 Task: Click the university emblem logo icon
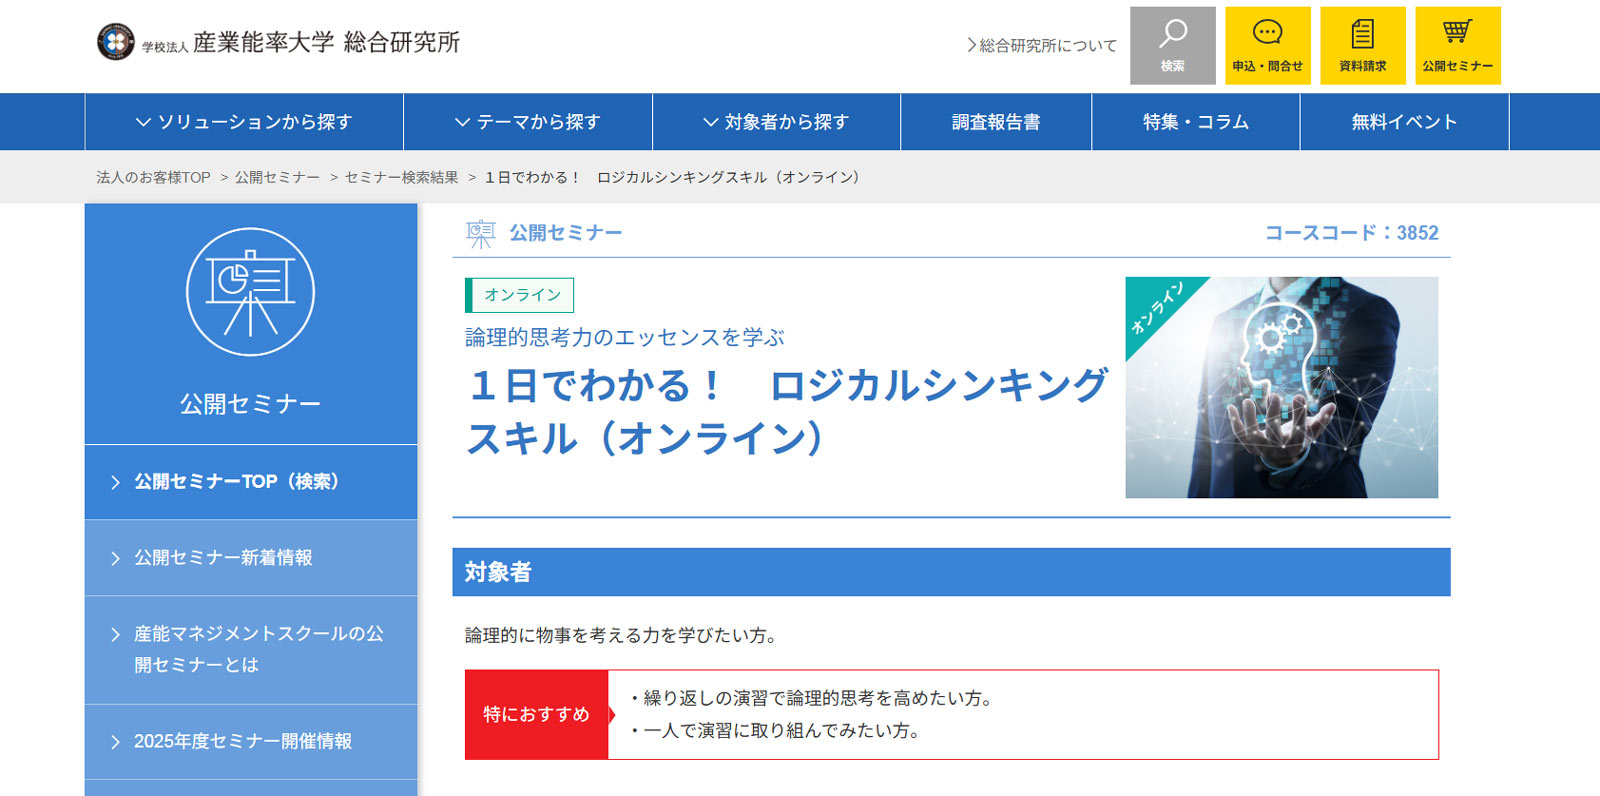coord(116,42)
